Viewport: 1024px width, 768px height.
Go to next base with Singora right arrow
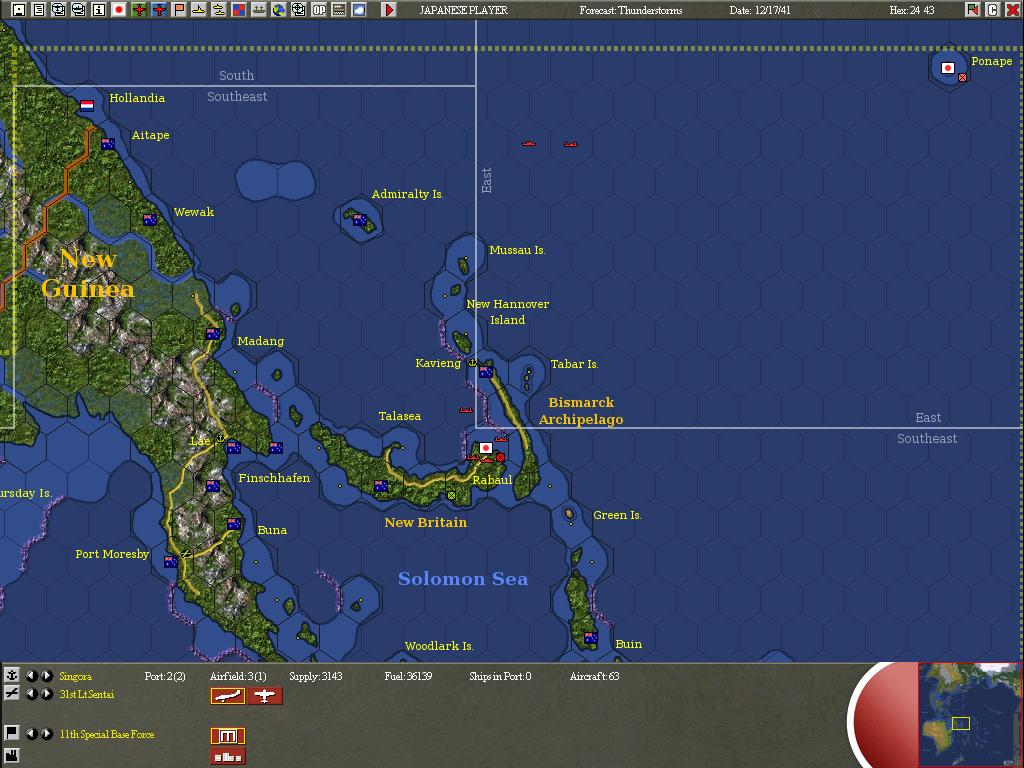[46, 675]
